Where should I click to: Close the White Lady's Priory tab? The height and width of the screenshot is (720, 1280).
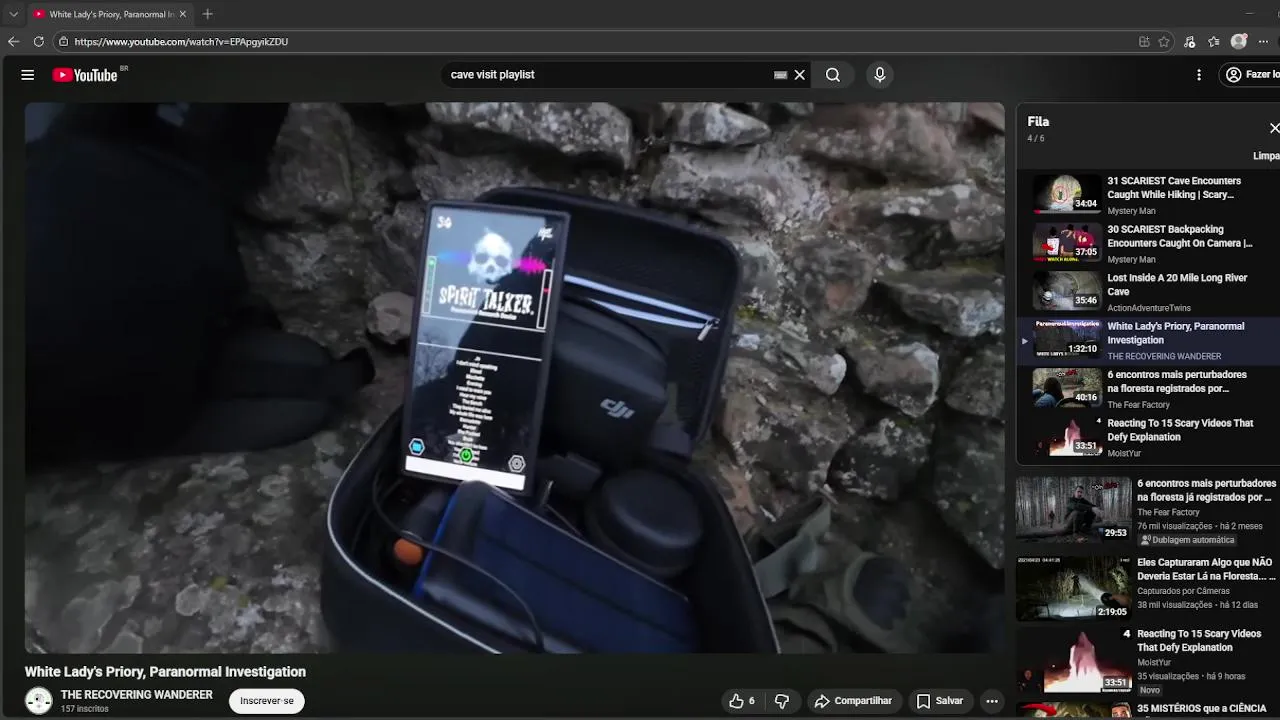point(183,14)
